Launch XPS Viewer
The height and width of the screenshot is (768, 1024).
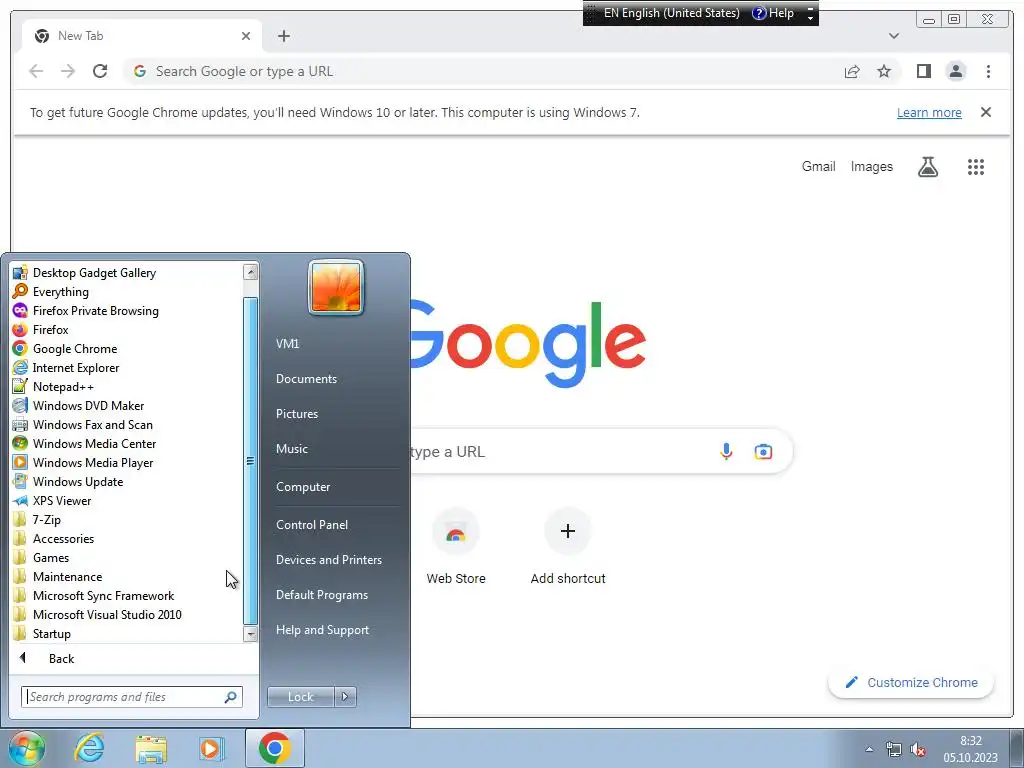click(61, 501)
